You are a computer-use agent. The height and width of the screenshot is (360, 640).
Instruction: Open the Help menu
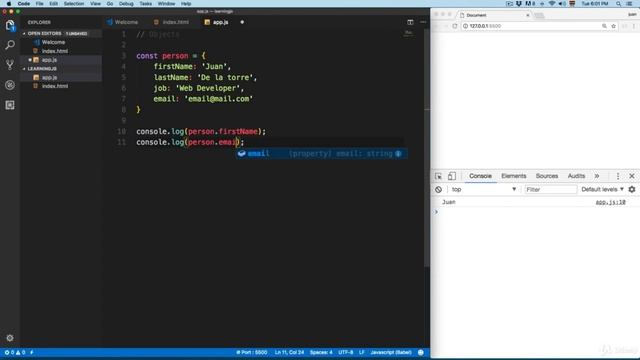(186, 4)
